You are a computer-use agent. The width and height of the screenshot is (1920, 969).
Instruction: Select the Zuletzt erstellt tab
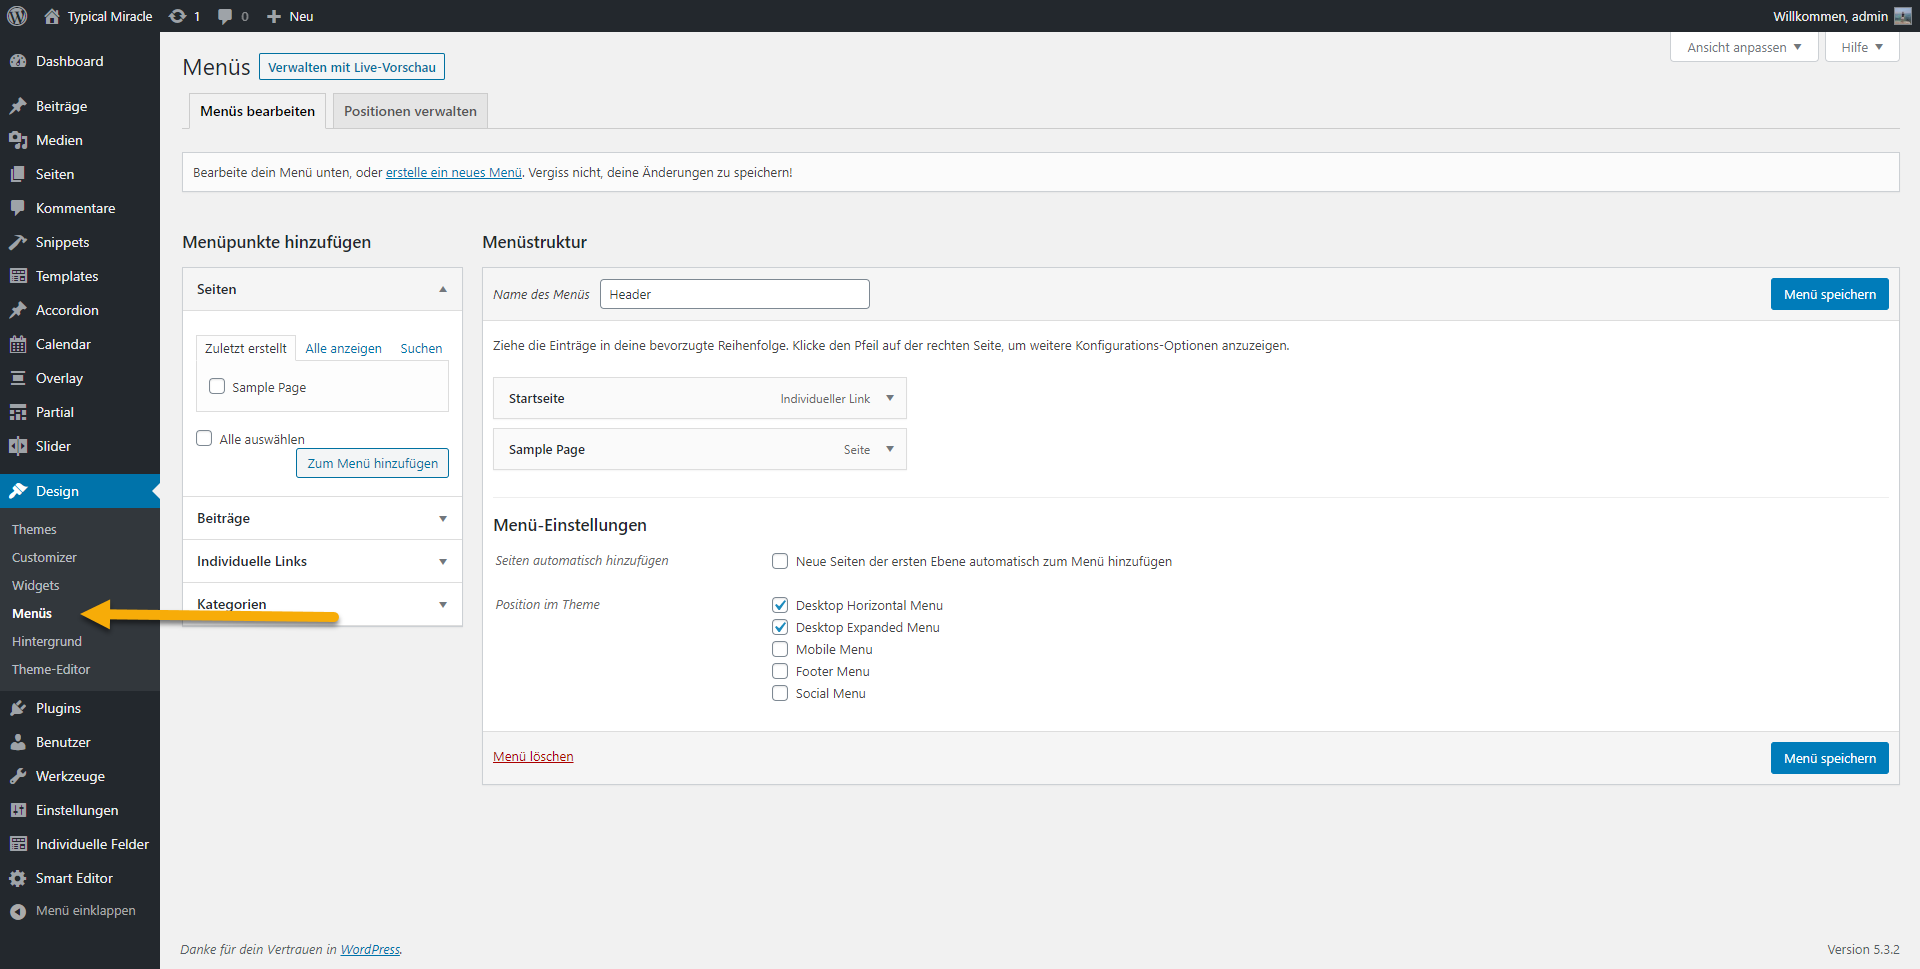coord(246,348)
